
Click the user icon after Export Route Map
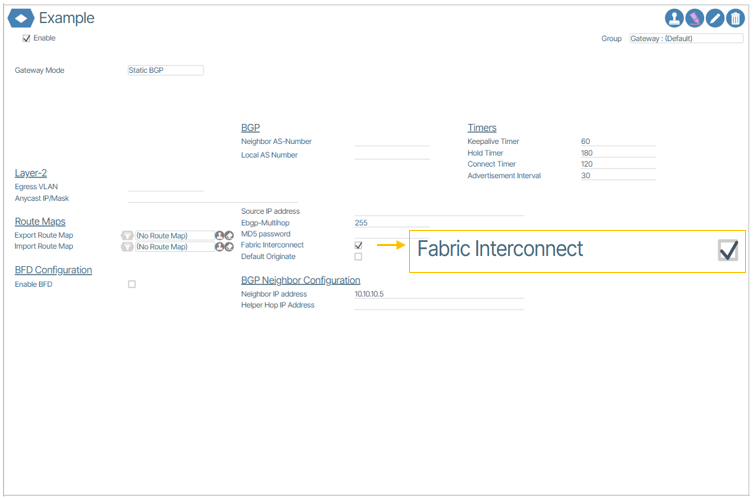click(x=219, y=236)
